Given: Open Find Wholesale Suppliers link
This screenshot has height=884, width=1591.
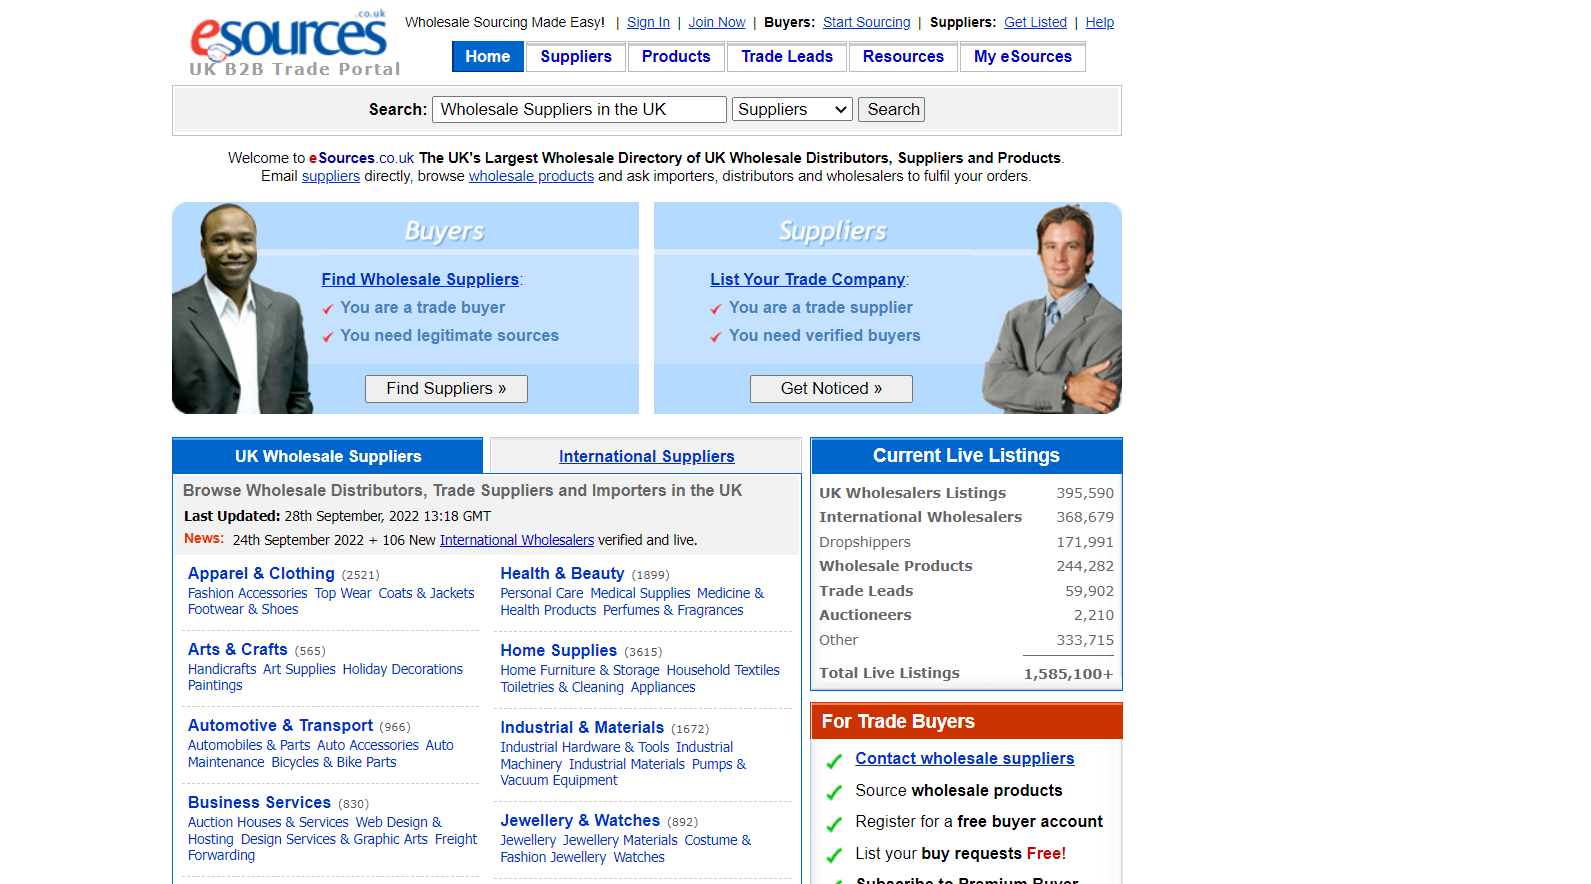Looking at the screenshot, I should click(x=420, y=279).
